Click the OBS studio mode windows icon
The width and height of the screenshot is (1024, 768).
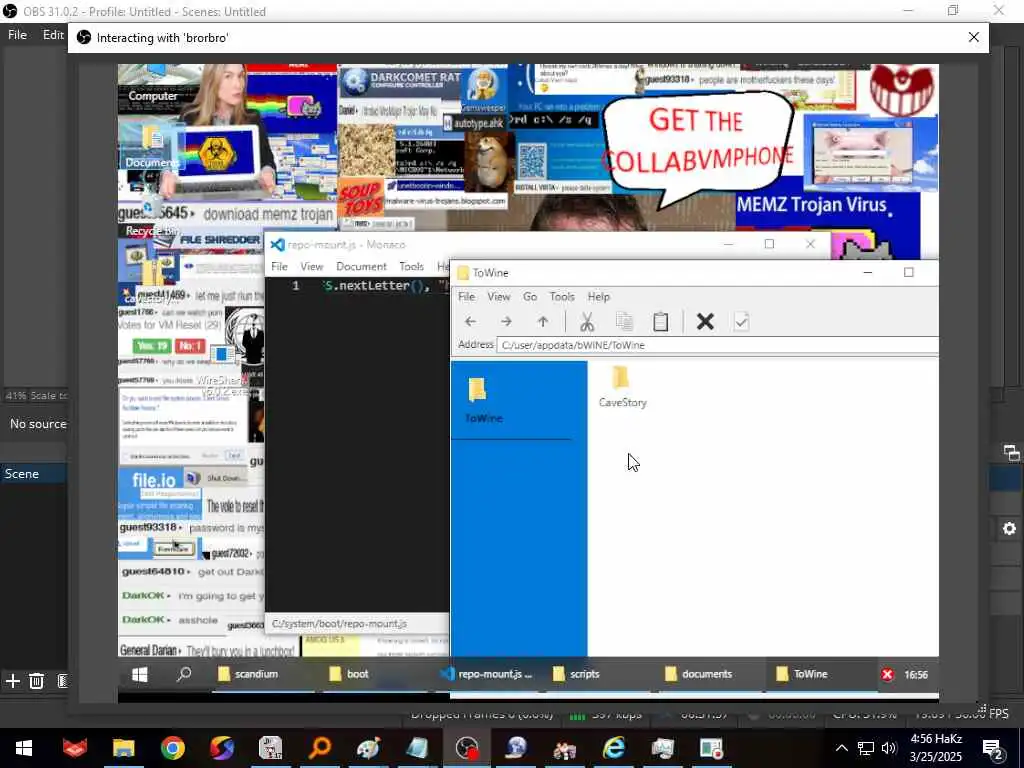click(1011, 453)
